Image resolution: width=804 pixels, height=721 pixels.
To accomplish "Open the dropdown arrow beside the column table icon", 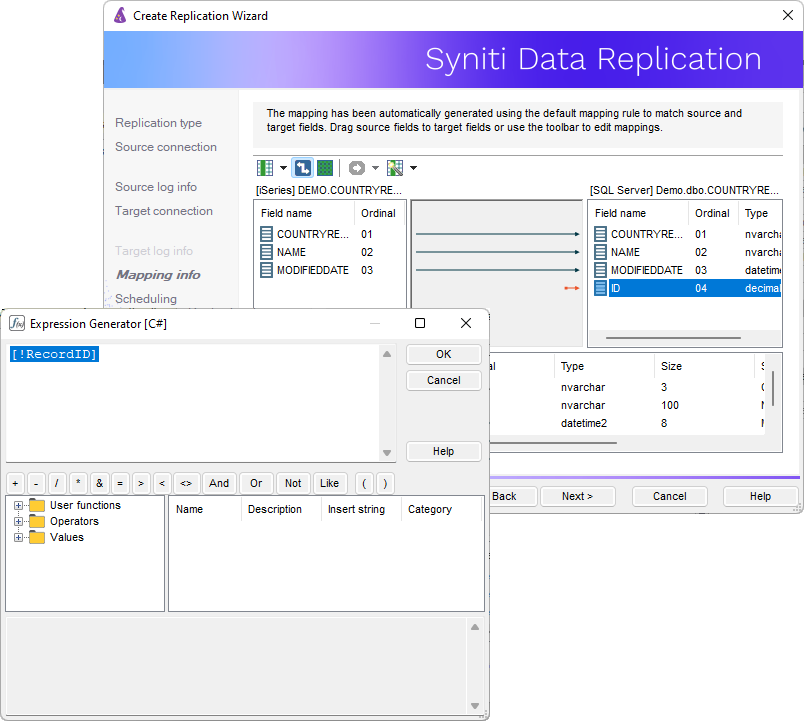I will click(x=283, y=168).
